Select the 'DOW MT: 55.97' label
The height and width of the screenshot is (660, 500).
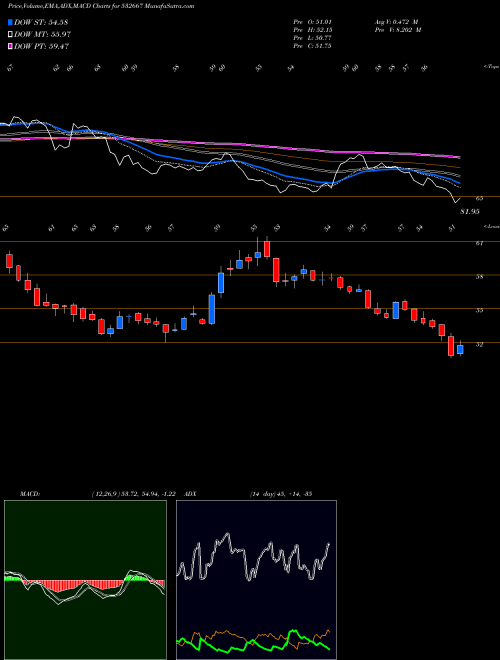(42, 35)
